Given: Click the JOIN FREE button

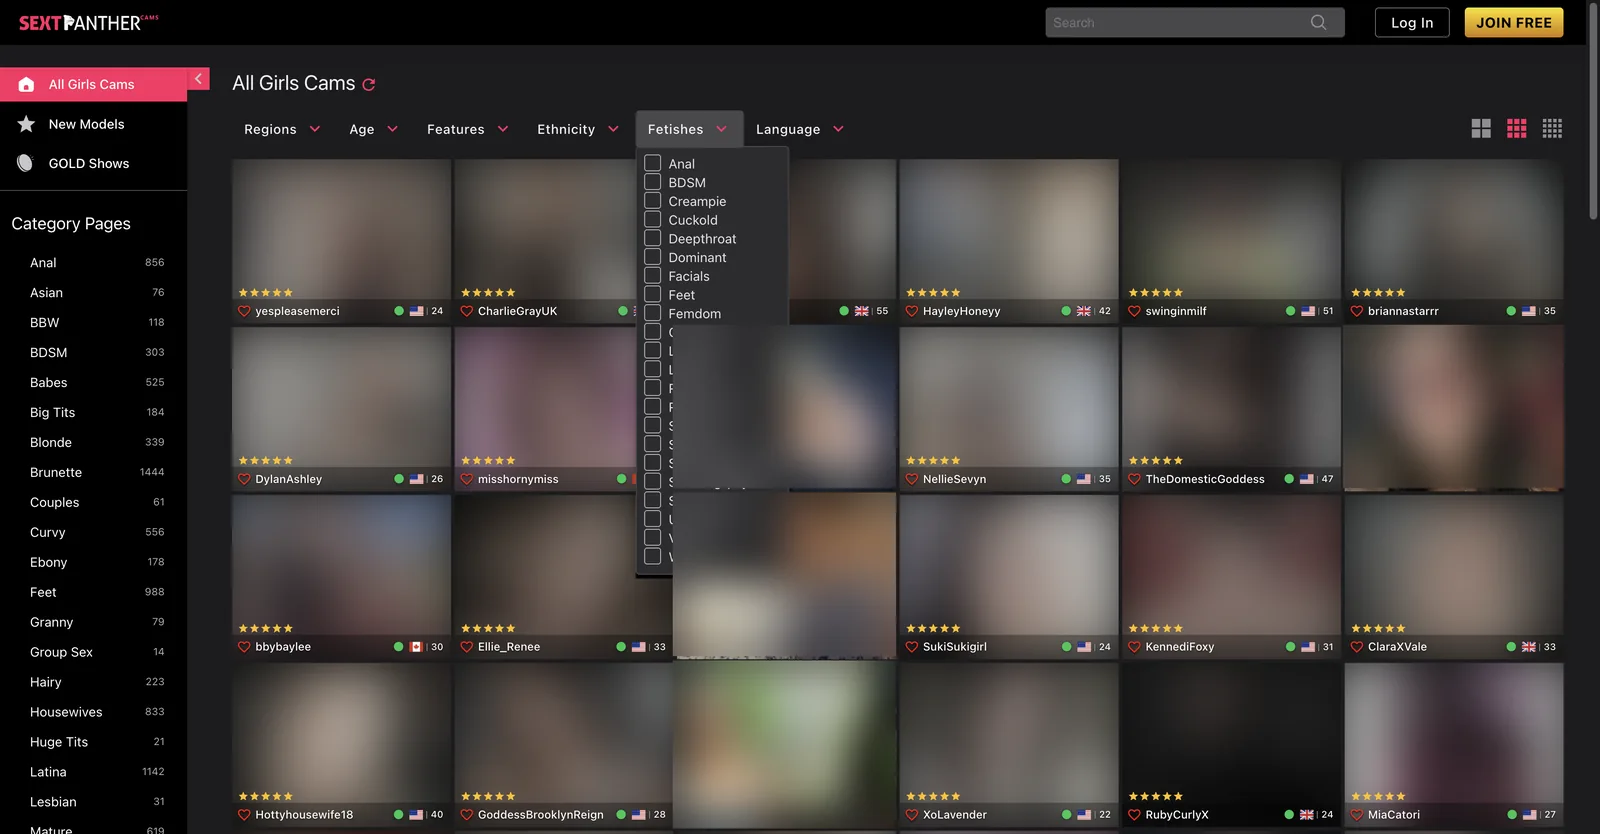Looking at the screenshot, I should click(x=1514, y=22).
